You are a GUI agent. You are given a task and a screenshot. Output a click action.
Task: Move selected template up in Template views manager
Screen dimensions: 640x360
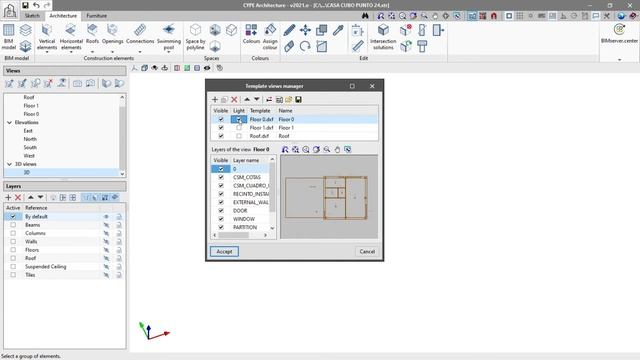(x=247, y=99)
